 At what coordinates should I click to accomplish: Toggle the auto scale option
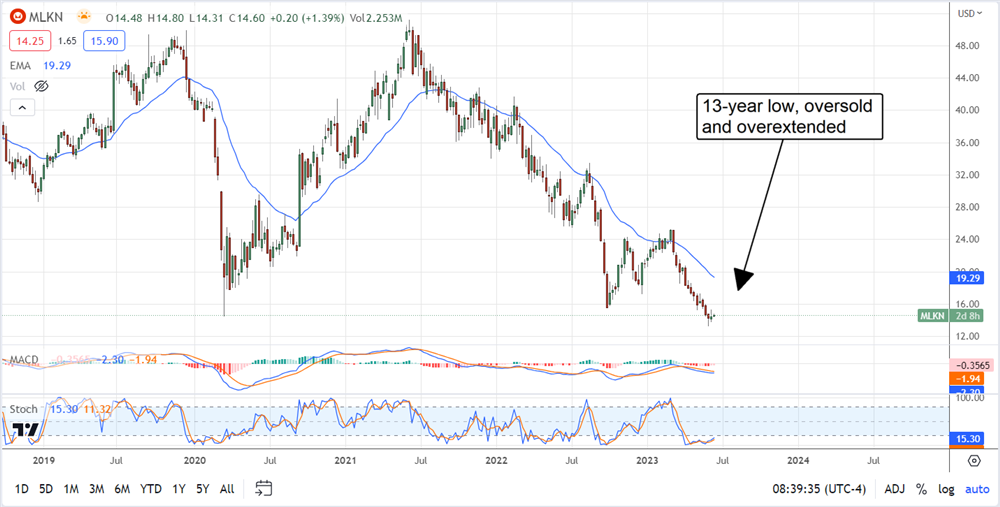coord(977,489)
